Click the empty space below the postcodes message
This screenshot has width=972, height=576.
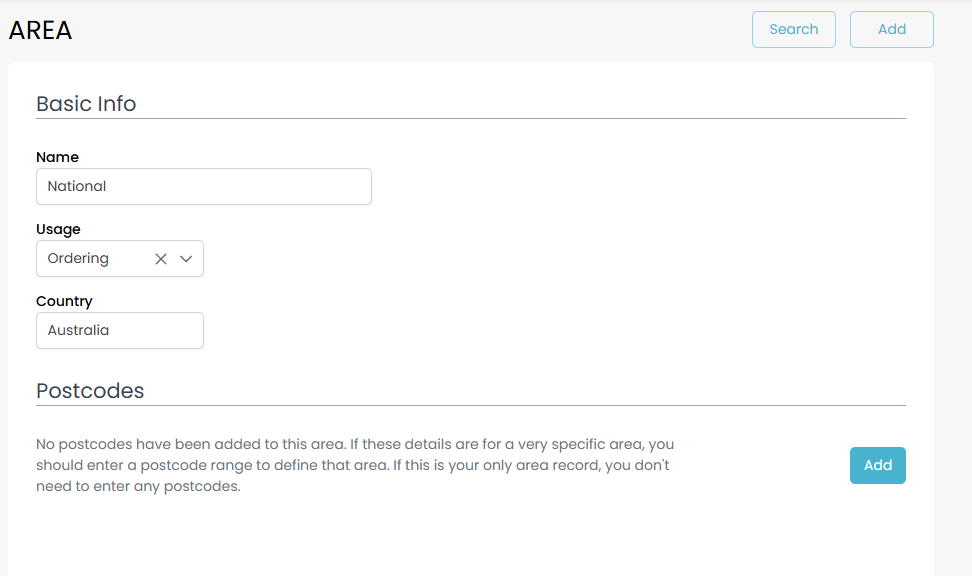click(x=470, y=535)
